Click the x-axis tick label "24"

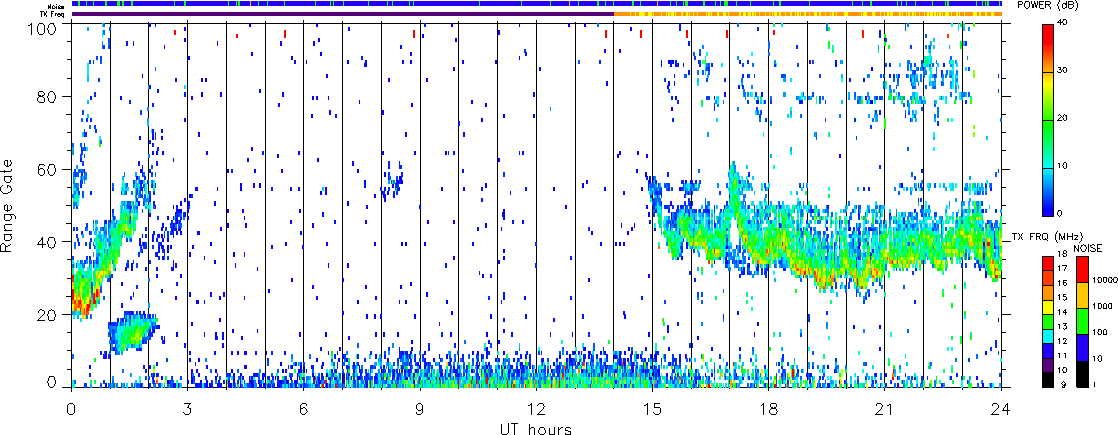pos(1001,409)
